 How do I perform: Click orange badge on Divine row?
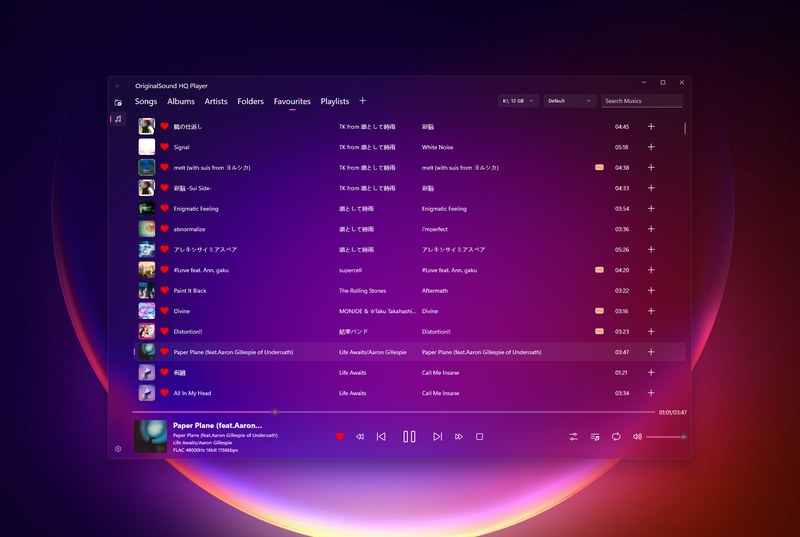point(599,311)
